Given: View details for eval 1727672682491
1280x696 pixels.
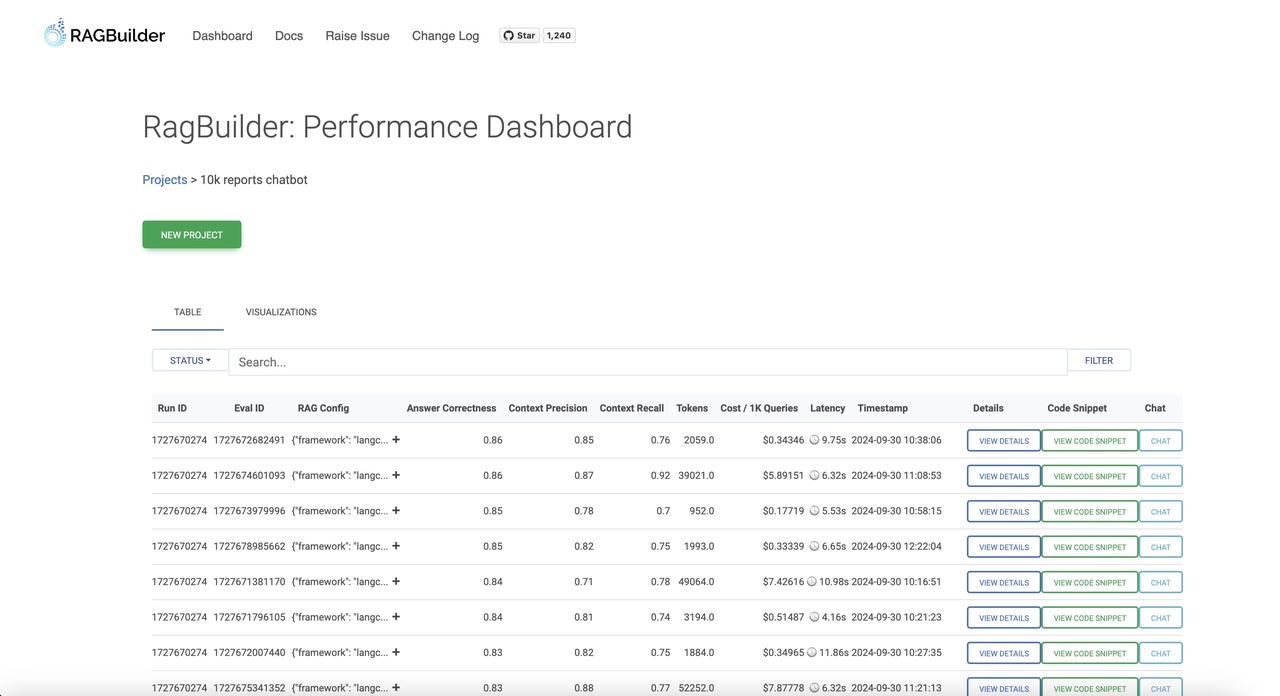Looking at the screenshot, I should tap(1004, 441).
